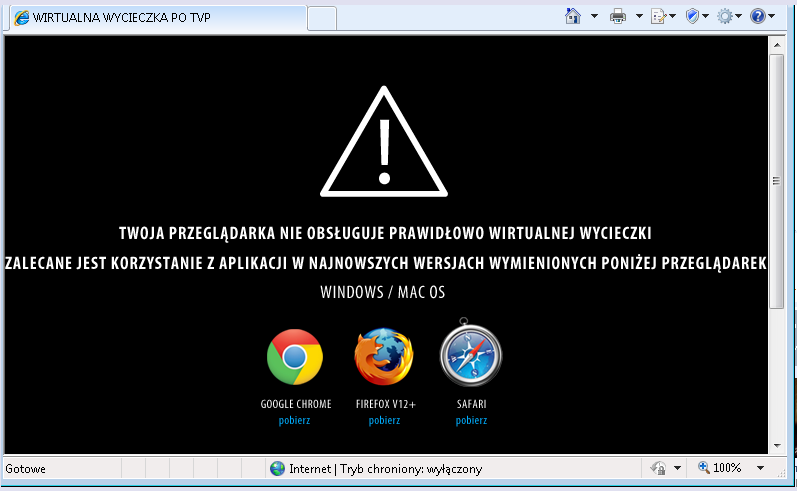Screen dimensions: 797x491
Task: Click the zoom magnifier icon in status bar
Action: tap(703, 467)
